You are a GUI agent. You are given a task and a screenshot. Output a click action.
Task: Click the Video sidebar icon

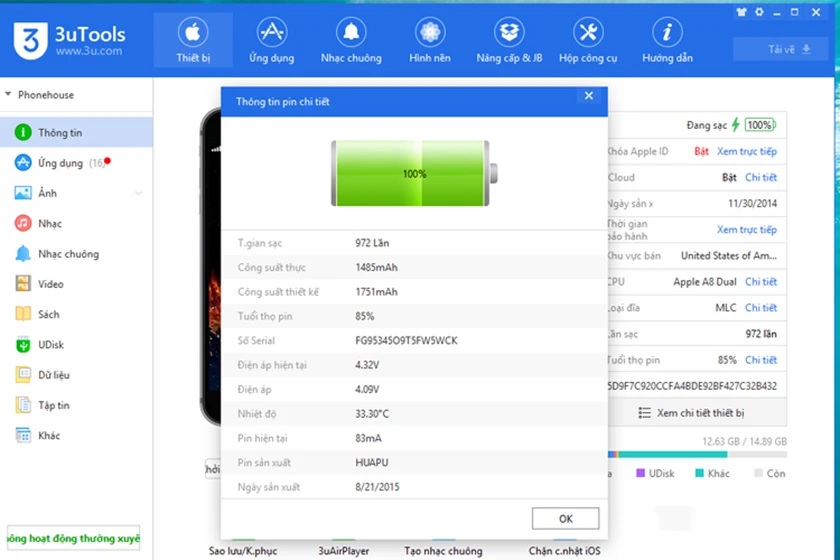23,283
